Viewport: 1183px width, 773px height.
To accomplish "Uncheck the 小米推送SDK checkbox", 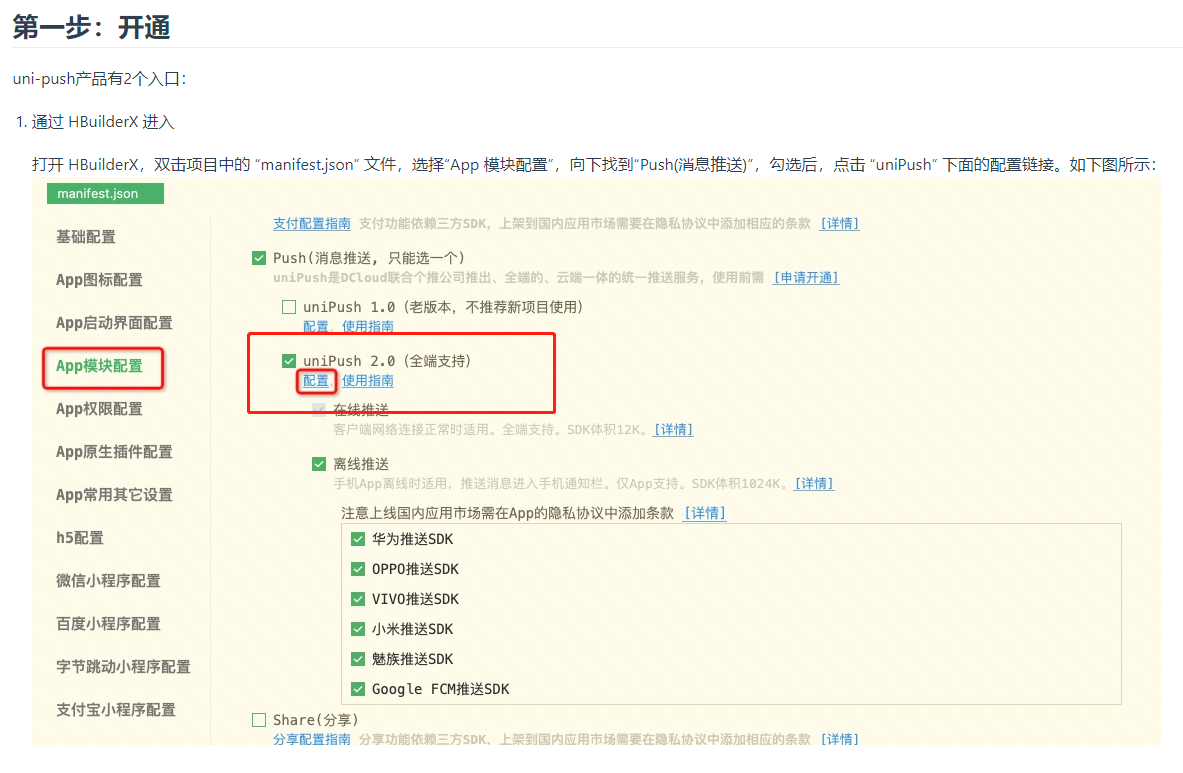I will pos(358,629).
